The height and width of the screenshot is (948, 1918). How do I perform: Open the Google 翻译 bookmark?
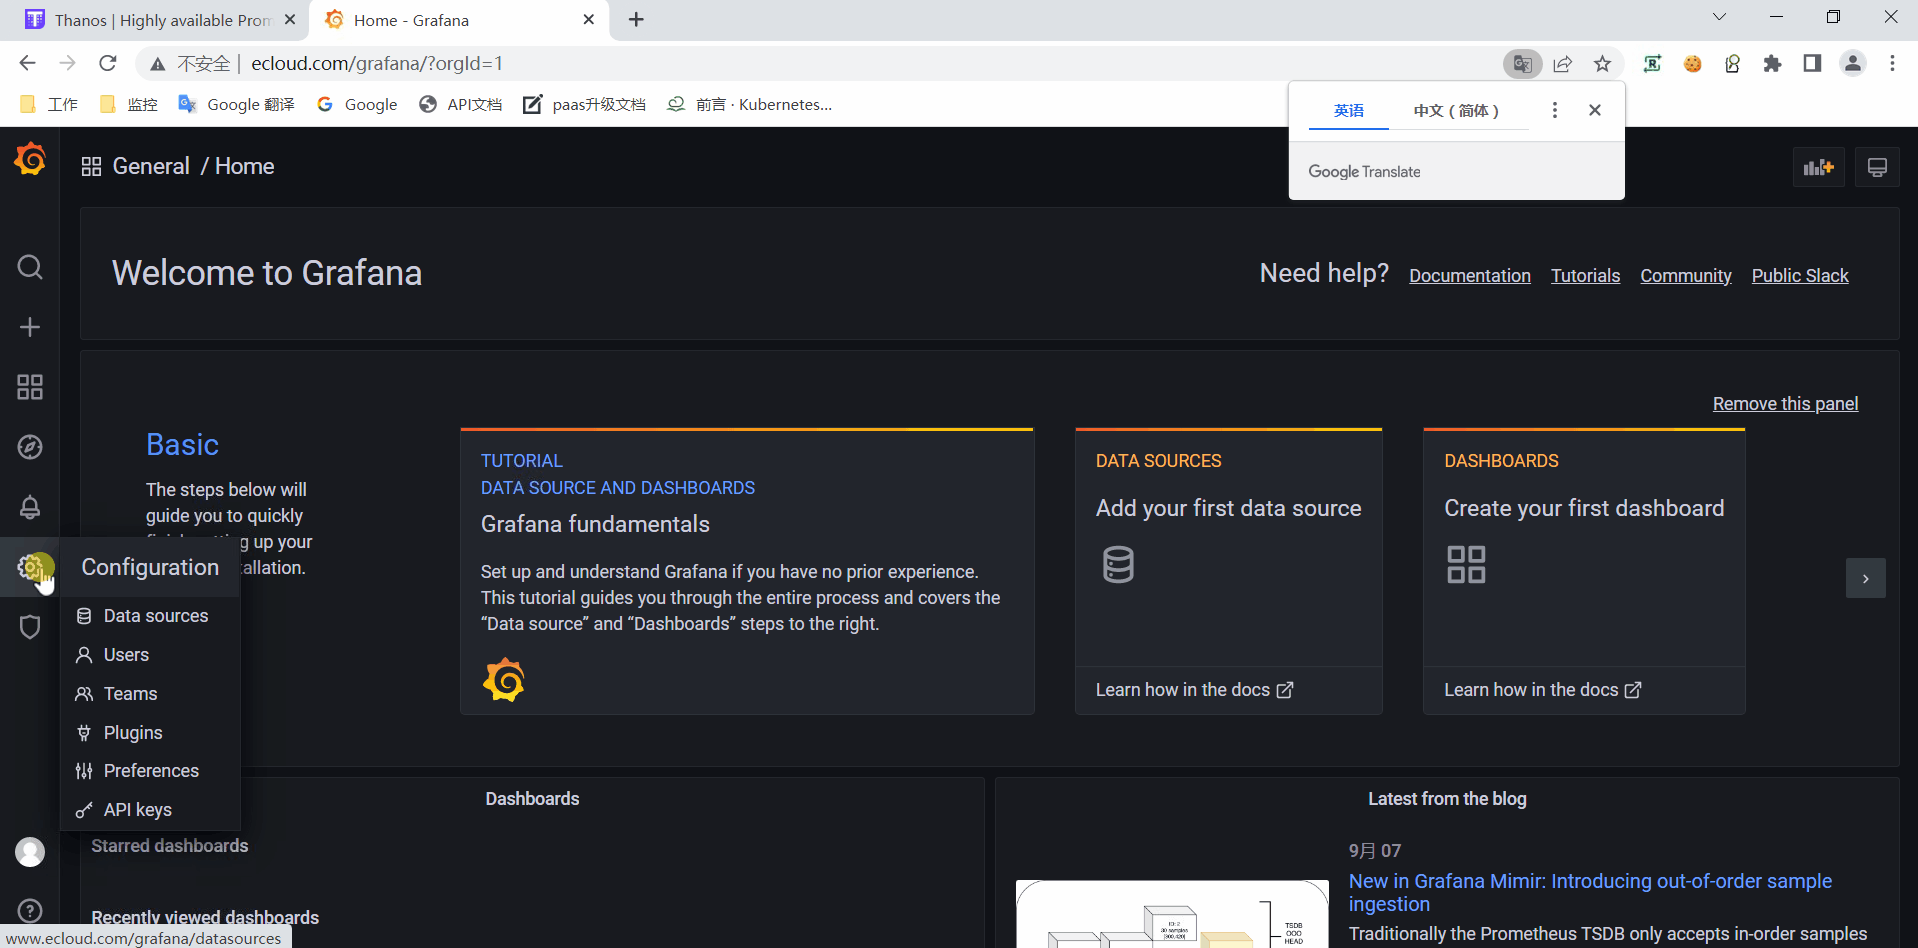236,104
